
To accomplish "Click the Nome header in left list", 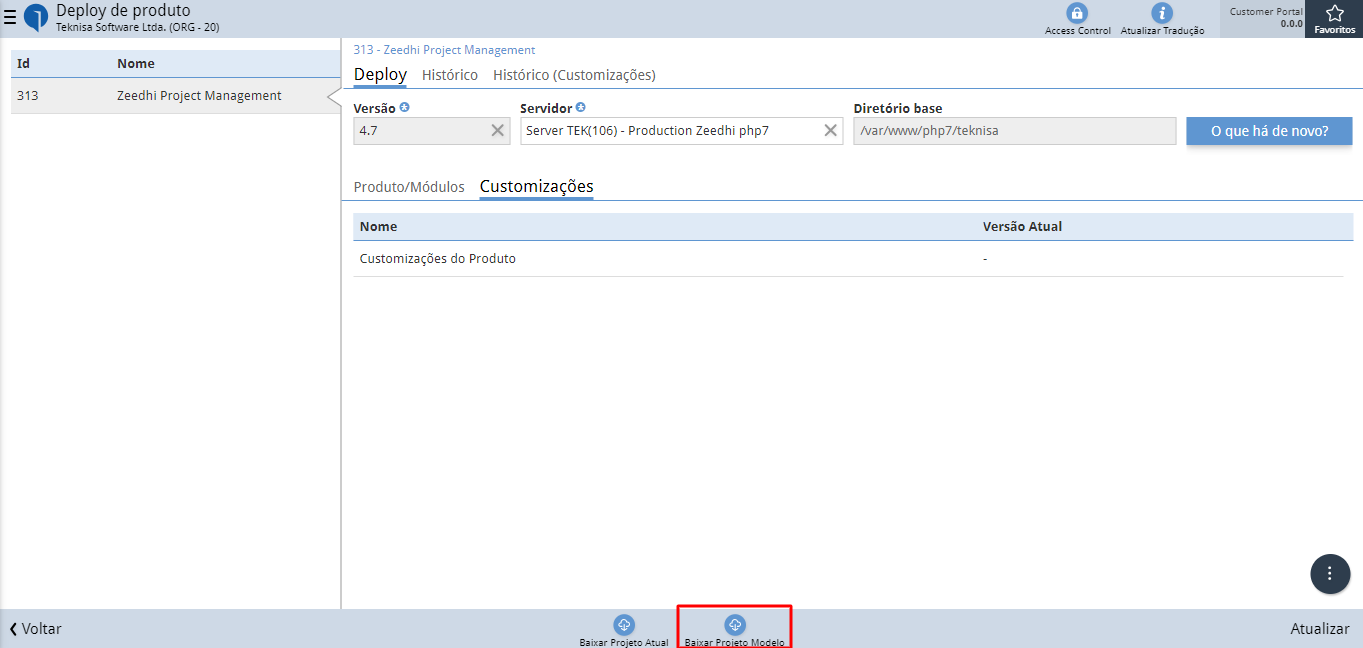I will pyautogui.click(x=136, y=64).
